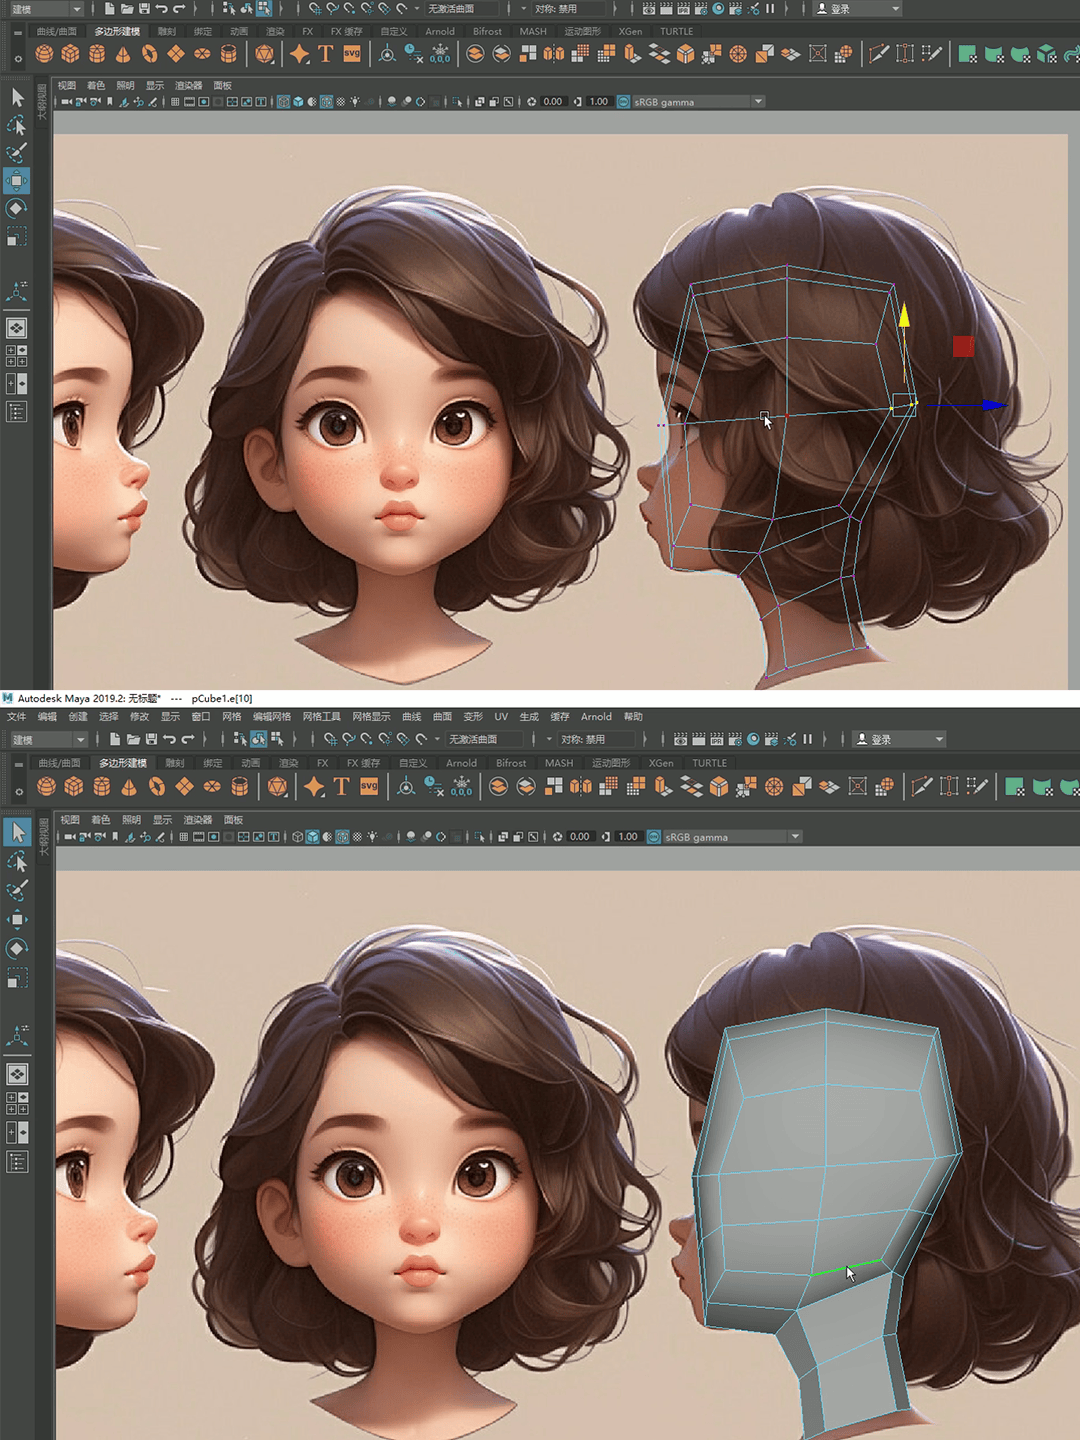Switch to the Arnold shelf tab in upper window

click(x=439, y=31)
